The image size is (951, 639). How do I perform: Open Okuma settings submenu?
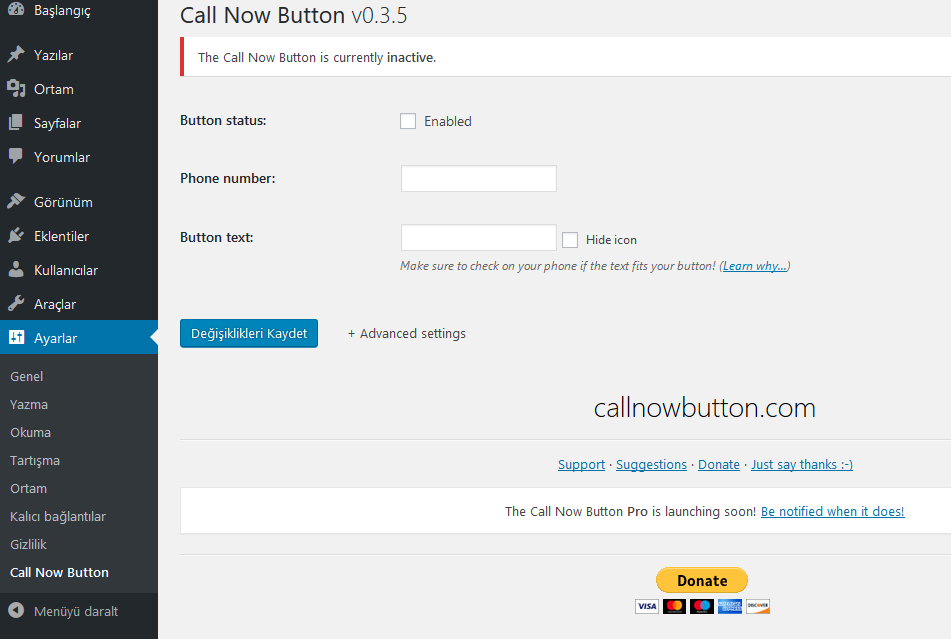coord(30,432)
